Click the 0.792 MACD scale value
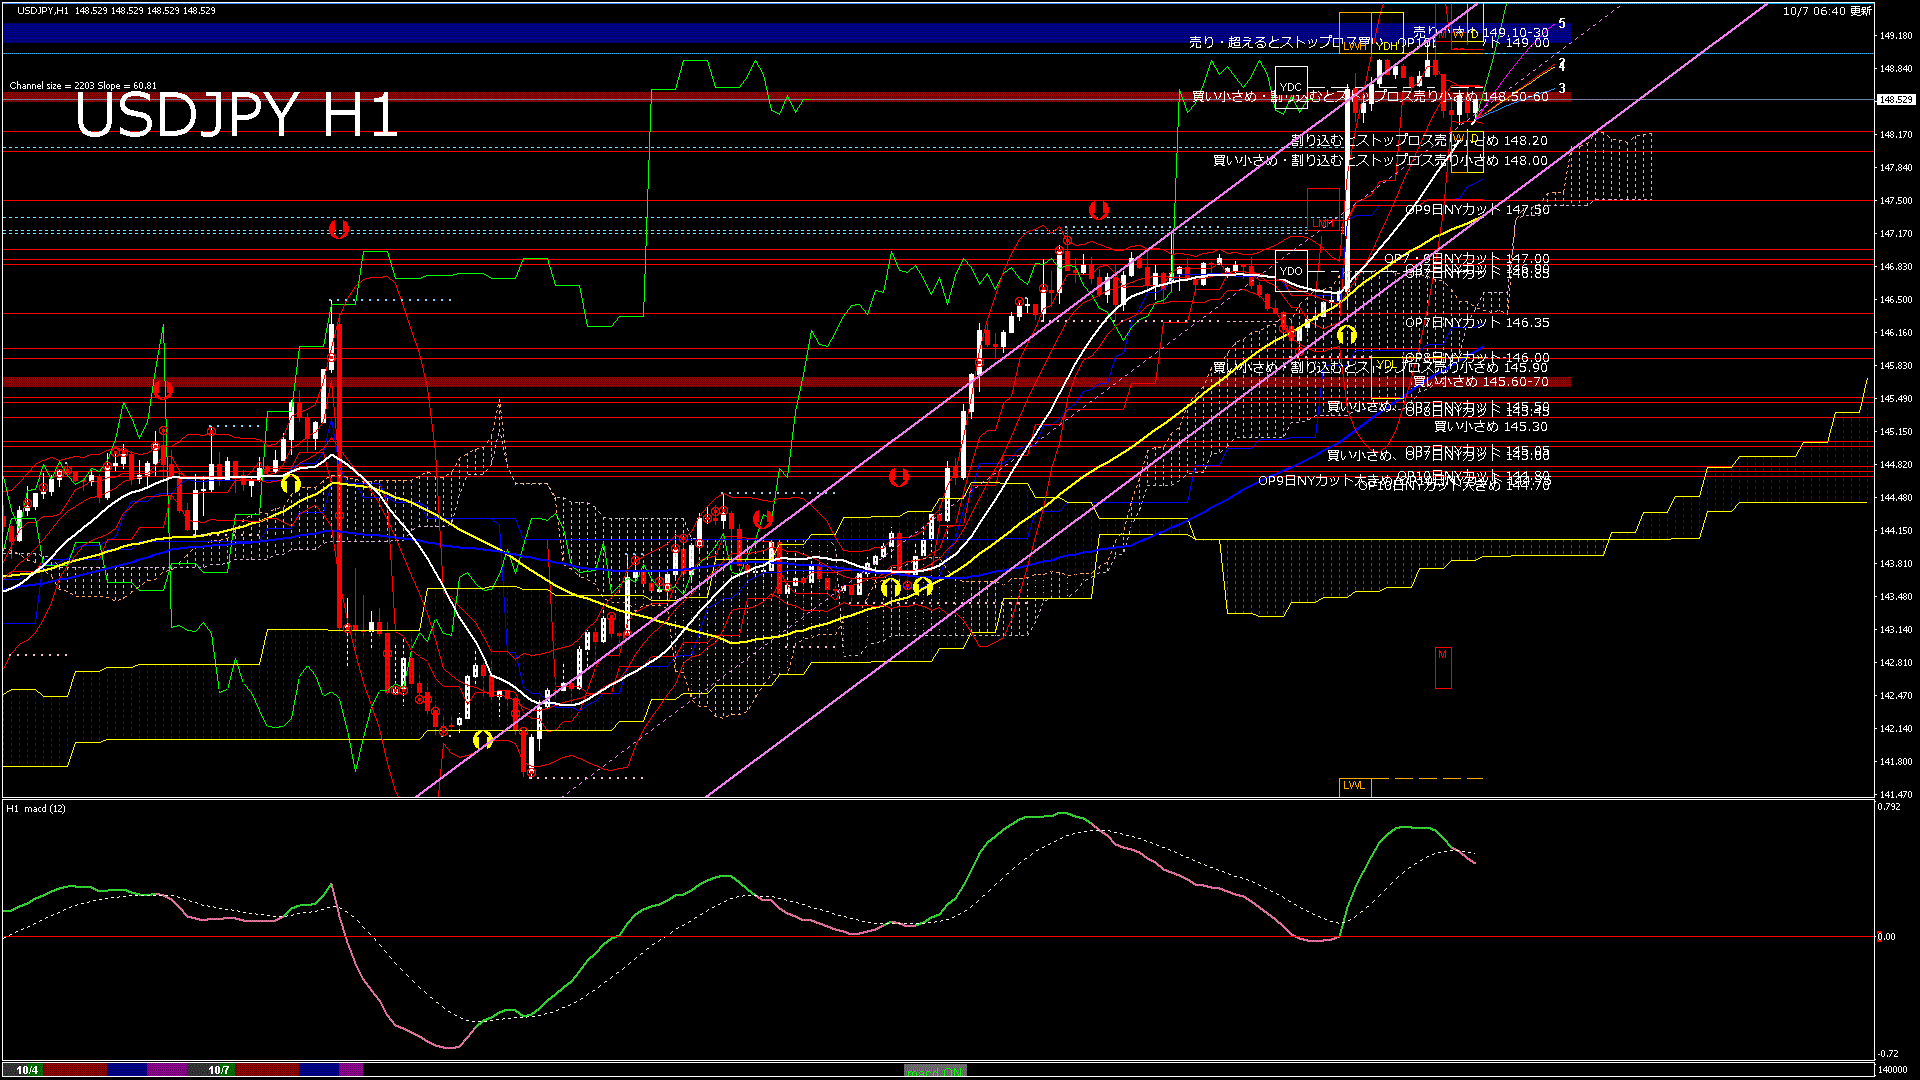 tap(1889, 806)
